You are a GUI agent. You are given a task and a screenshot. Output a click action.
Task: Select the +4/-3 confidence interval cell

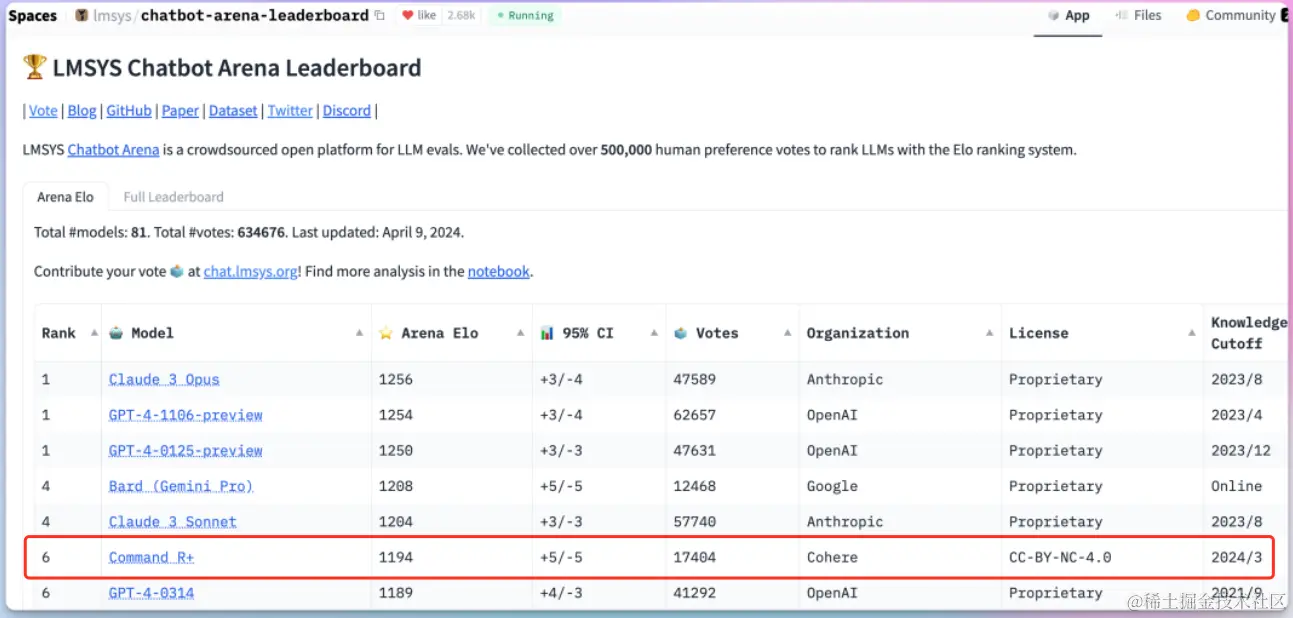pos(599,593)
